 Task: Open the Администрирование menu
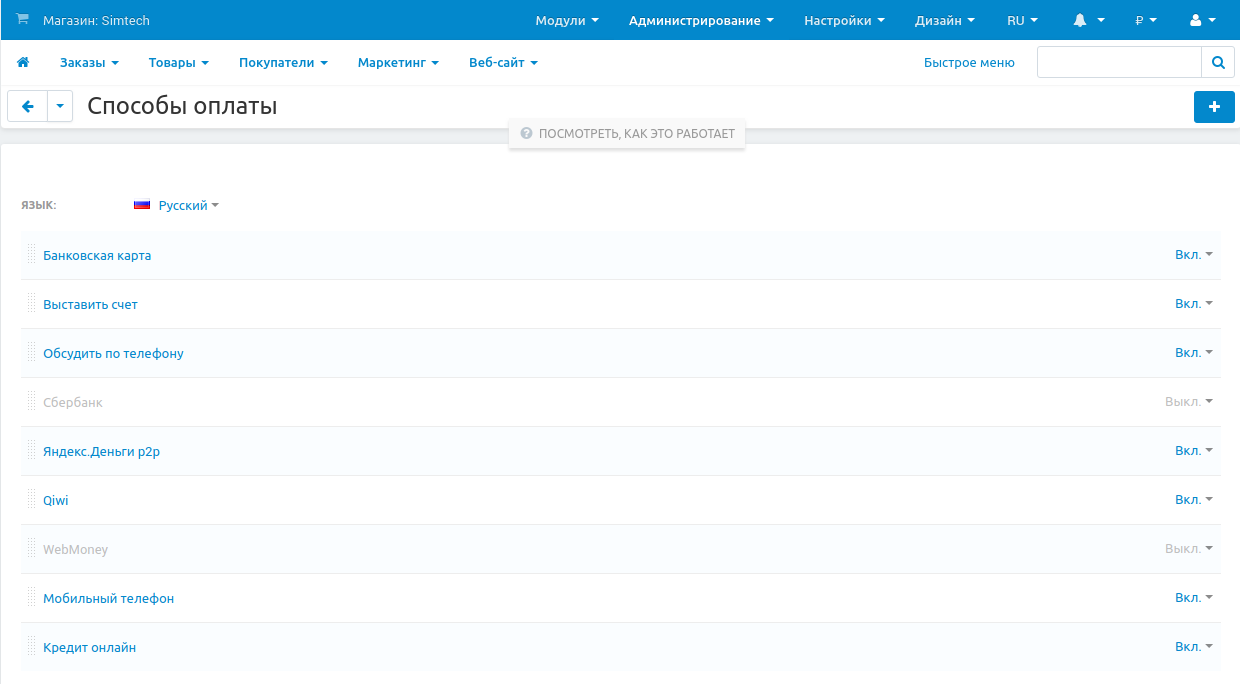coord(701,20)
